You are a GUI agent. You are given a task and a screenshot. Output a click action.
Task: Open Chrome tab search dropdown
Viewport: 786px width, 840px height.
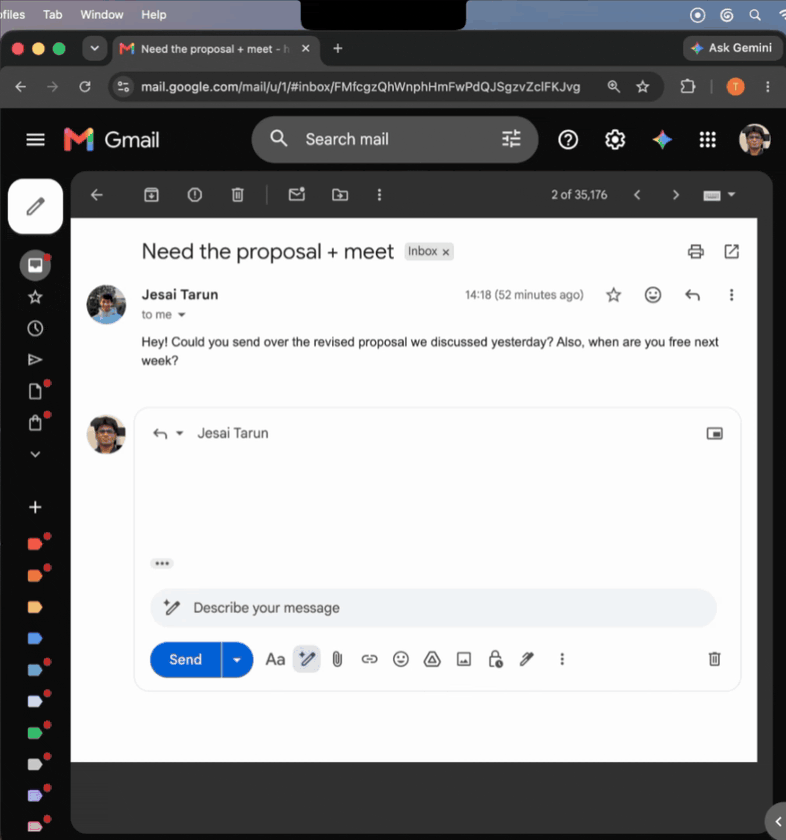coord(94,49)
